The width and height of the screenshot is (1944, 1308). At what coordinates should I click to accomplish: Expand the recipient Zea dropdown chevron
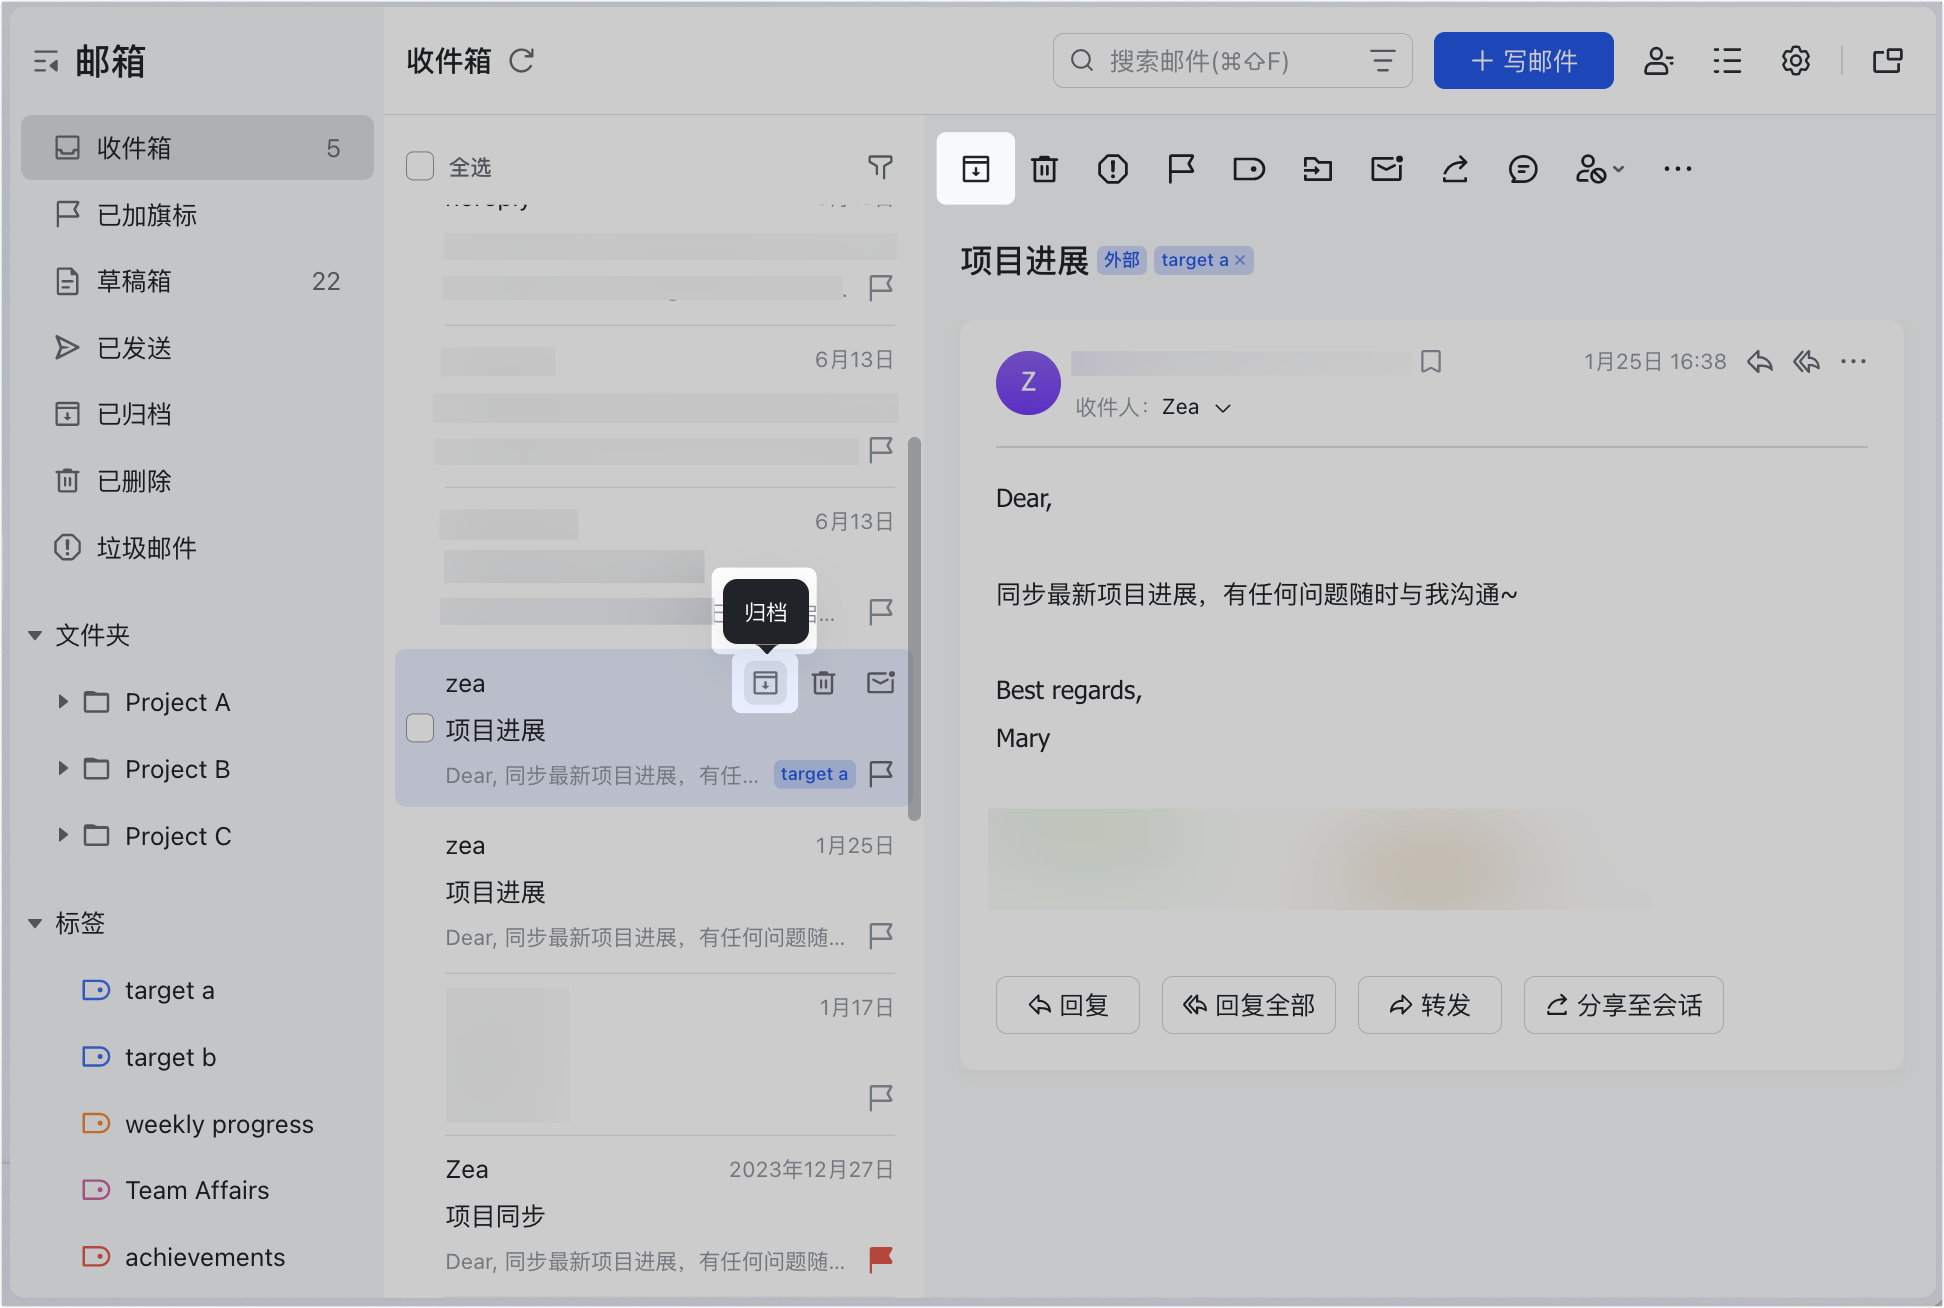1222,408
